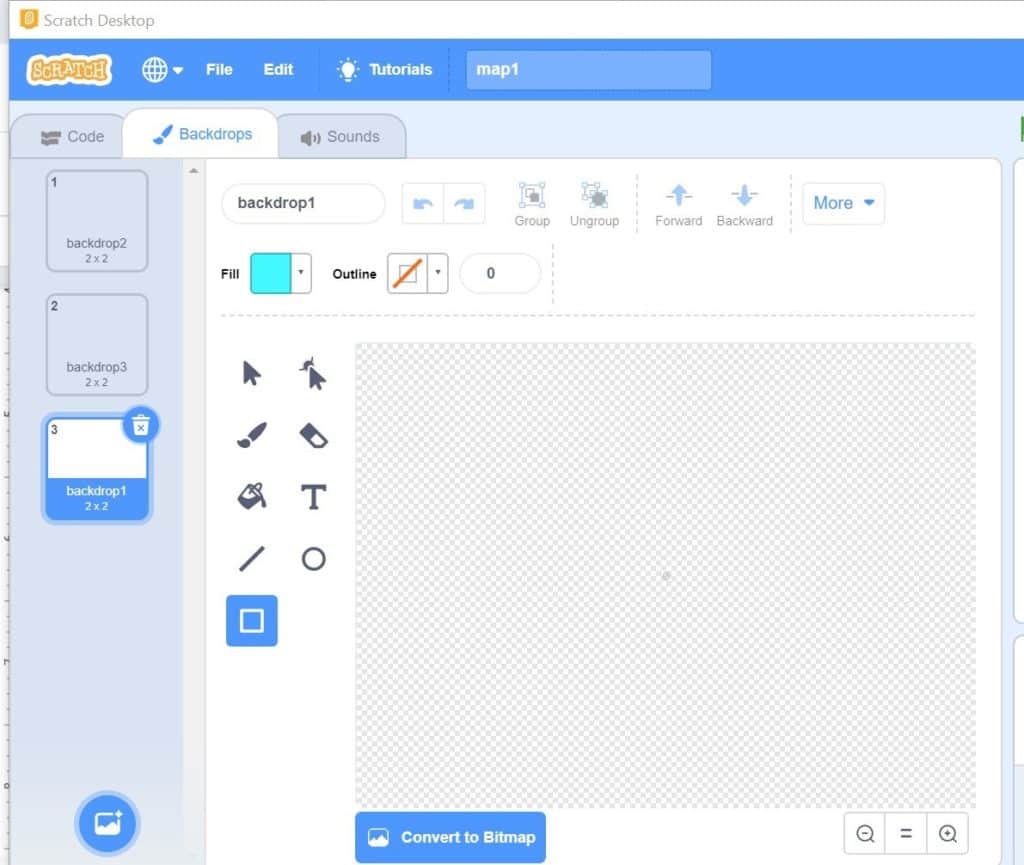Viewport: 1024px width, 865px height.
Task: Delete backdrop1 with the trash icon
Action: click(x=140, y=426)
